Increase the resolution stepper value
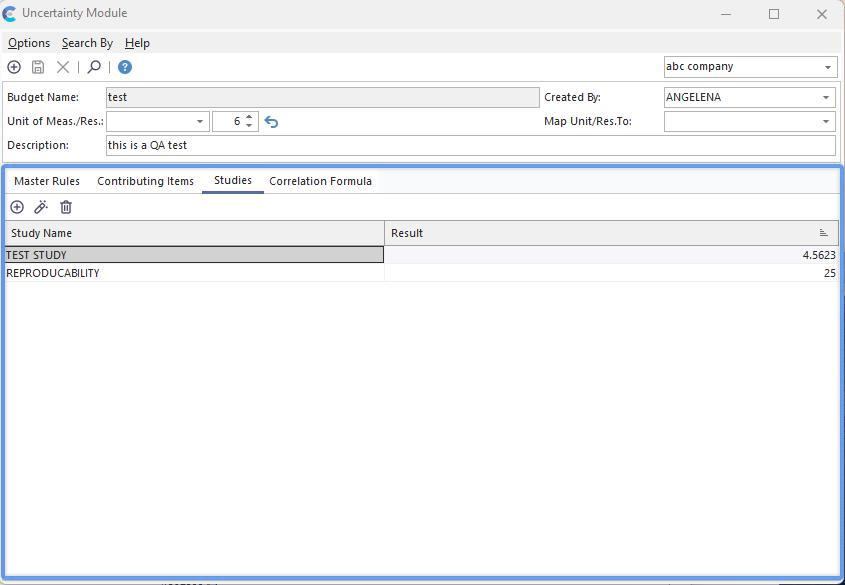 [x=249, y=117]
